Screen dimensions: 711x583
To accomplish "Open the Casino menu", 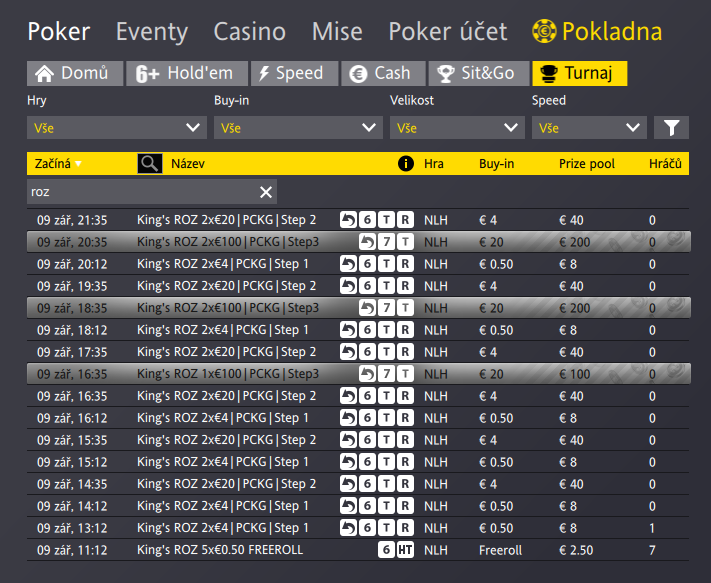I will (249, 31).
